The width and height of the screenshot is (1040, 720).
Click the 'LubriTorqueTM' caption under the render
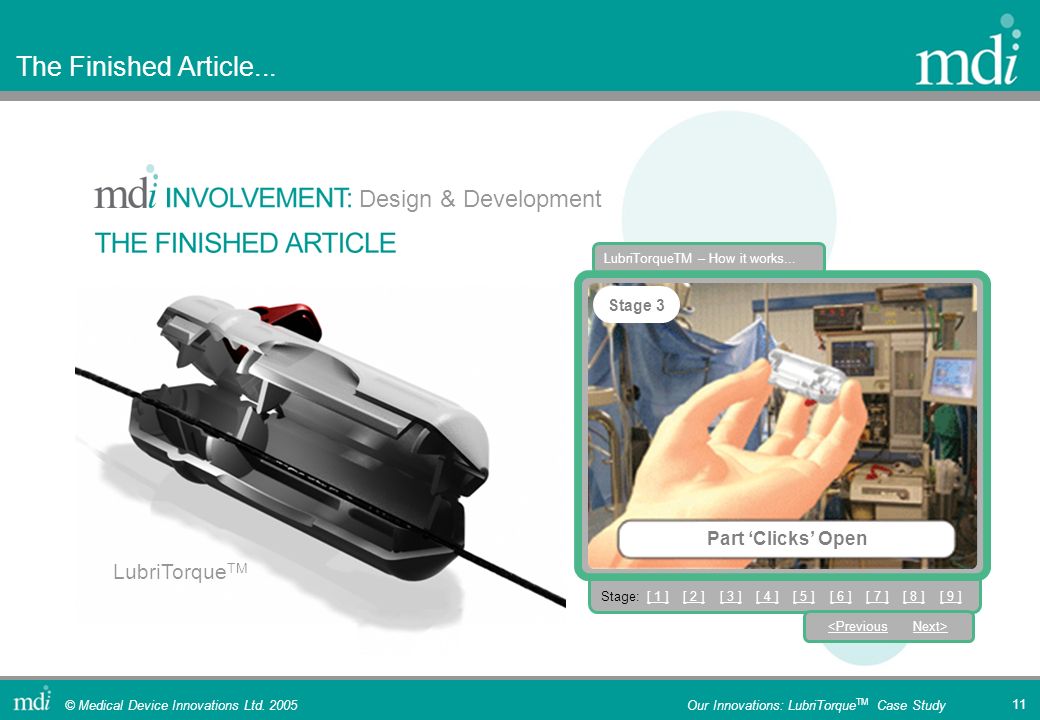pos(180,571)
